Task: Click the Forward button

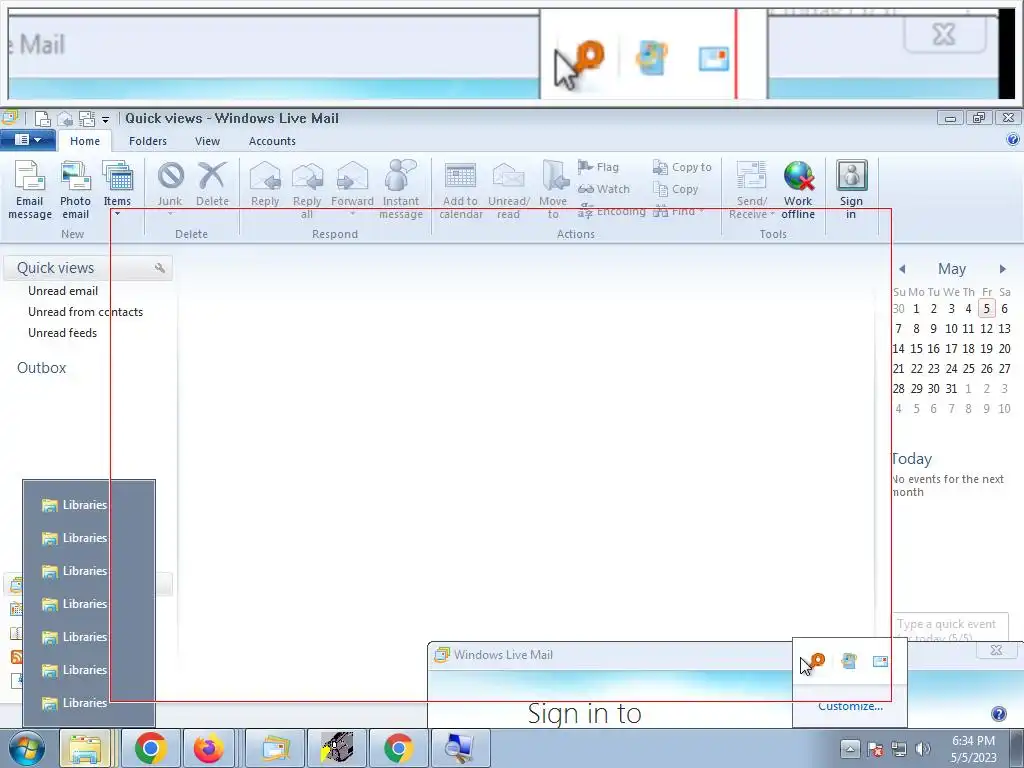Action: 352,188
